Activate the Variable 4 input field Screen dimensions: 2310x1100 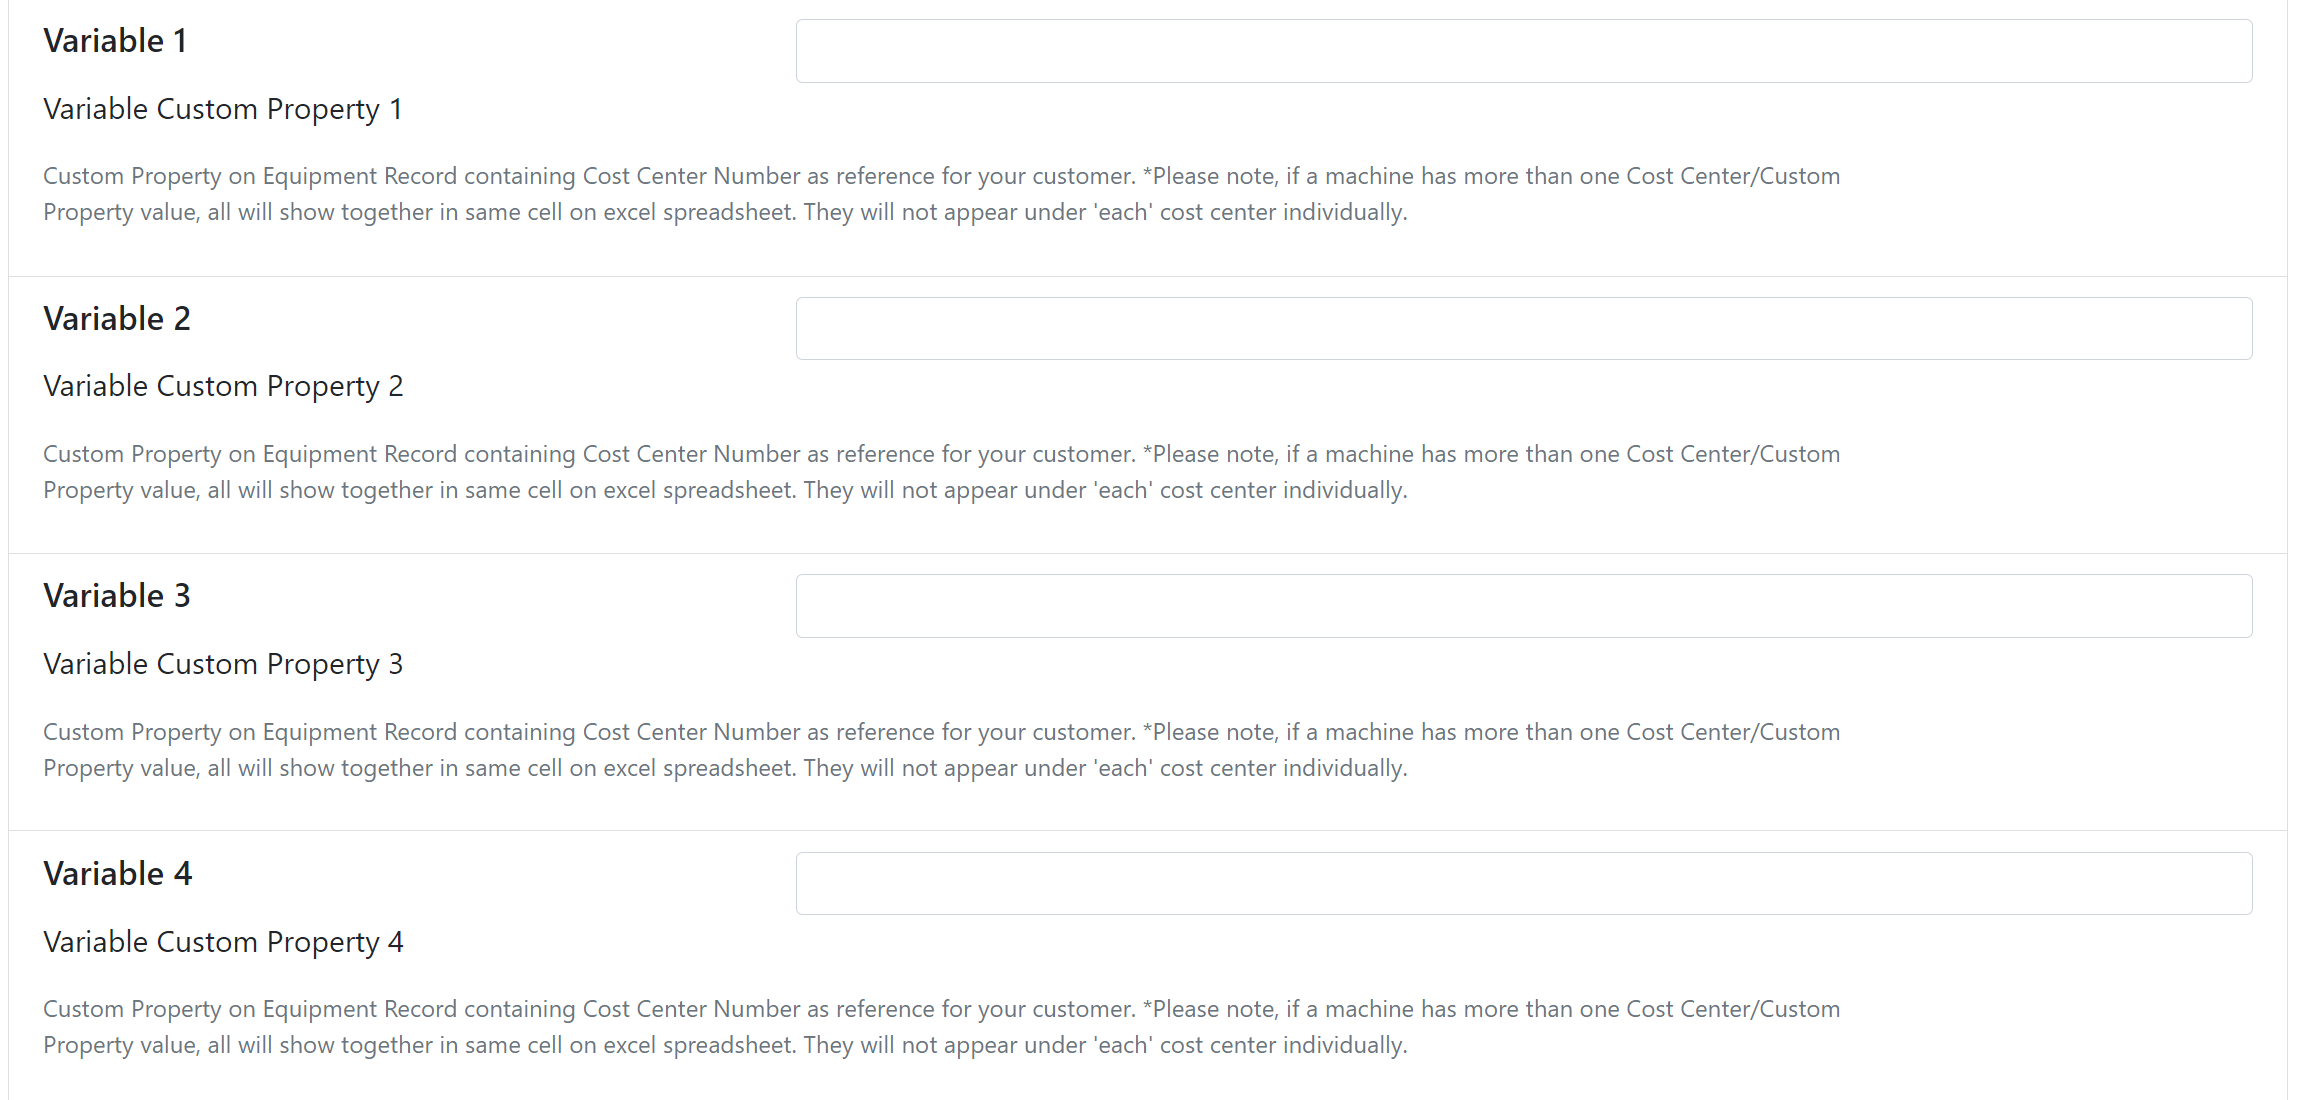click(x=1524, y=883)
